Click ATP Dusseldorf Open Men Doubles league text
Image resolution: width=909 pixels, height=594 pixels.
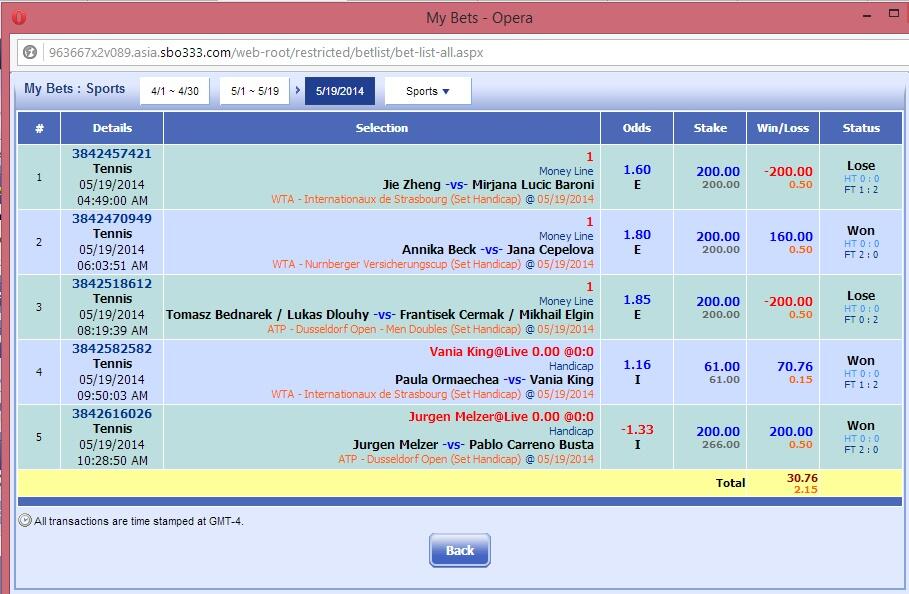click(394, 329)
